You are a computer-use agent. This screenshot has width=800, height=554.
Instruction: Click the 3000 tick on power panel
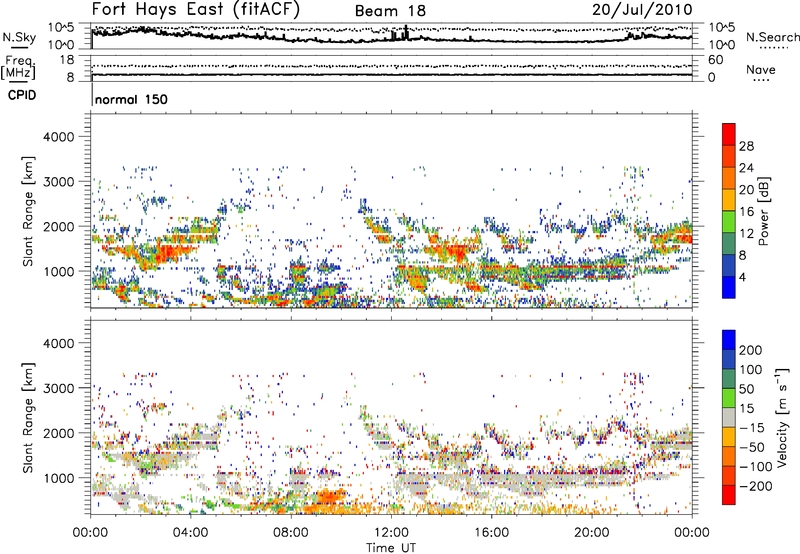(58, 182)
